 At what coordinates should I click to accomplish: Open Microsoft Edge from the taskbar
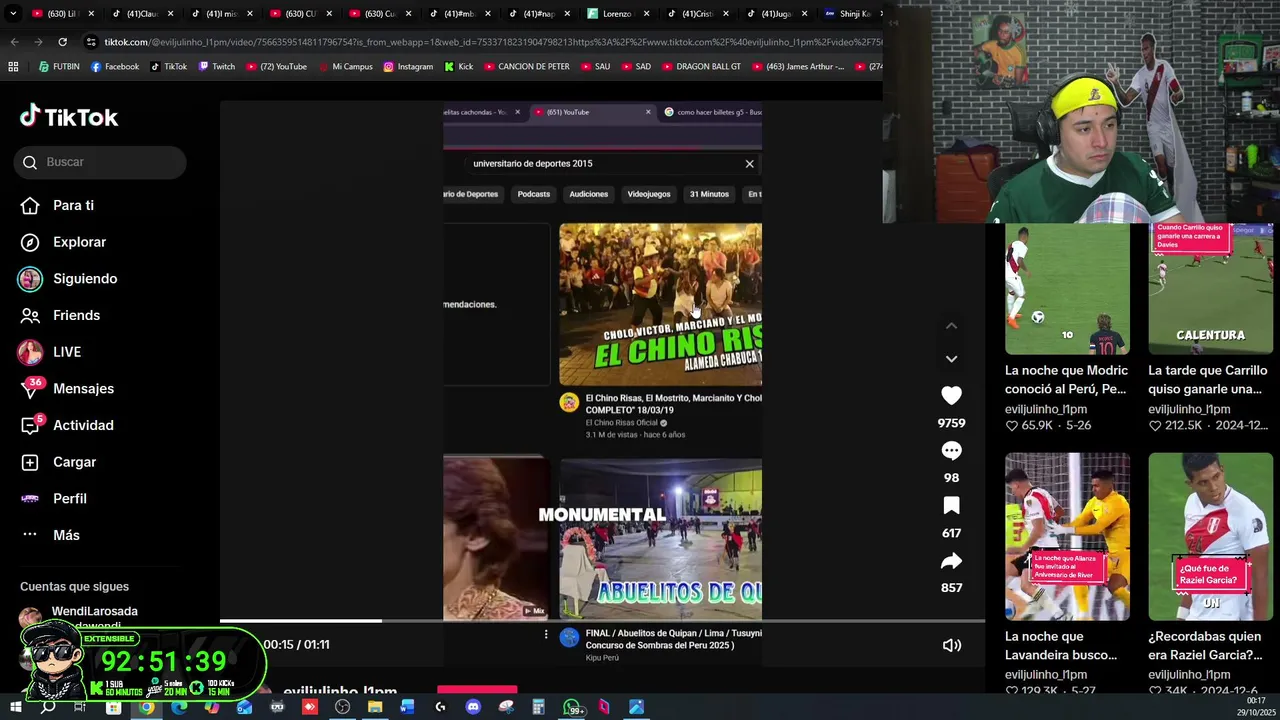coord(179,707)
